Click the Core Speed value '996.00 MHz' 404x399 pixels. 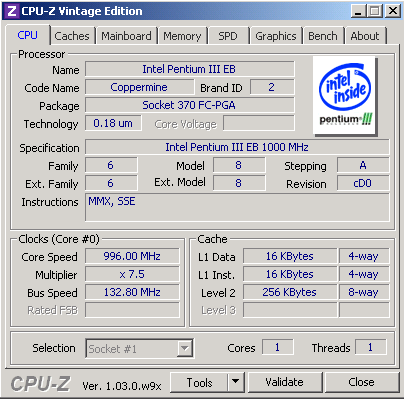tap(132, 256)
